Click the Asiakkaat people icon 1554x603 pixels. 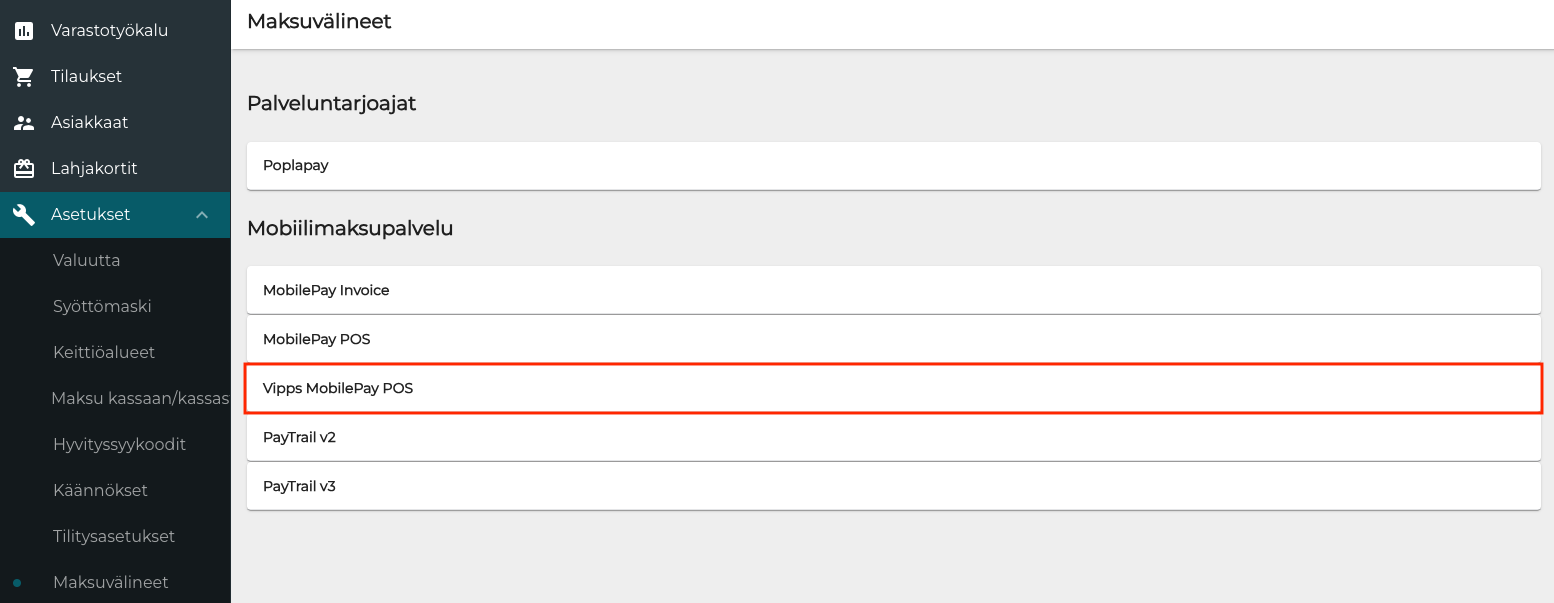pyautogui.click(x=23, y=122)
